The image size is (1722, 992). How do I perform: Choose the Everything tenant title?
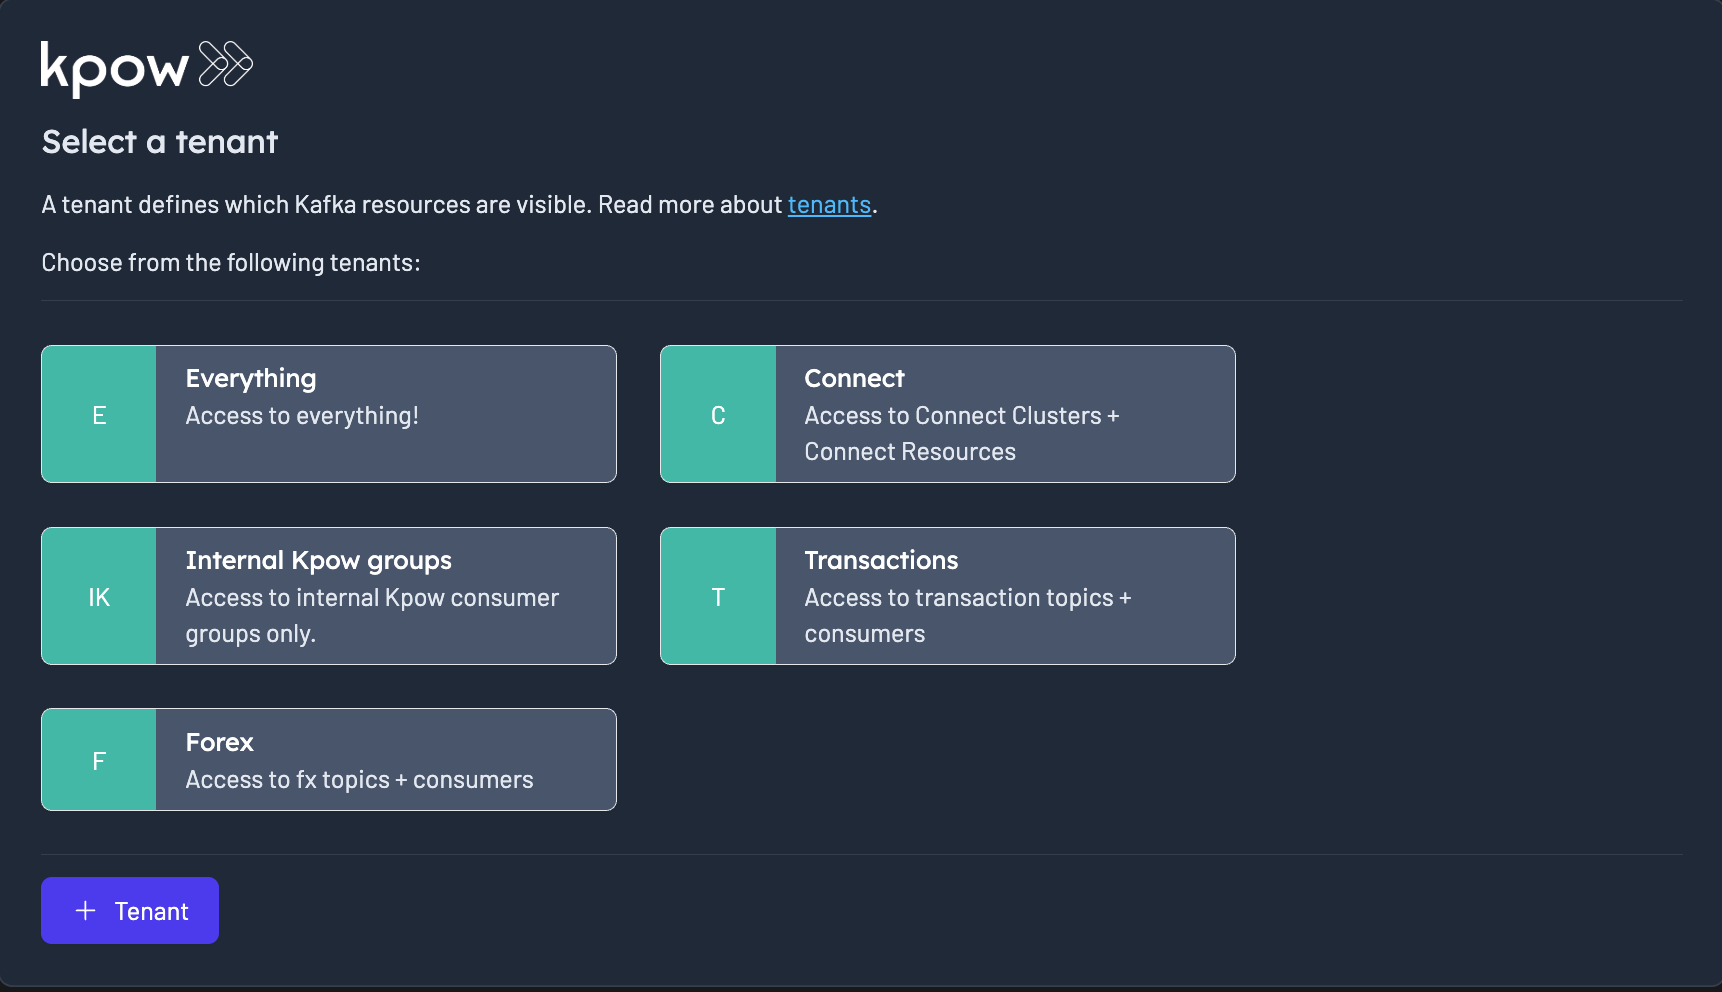tap(251, 379)
